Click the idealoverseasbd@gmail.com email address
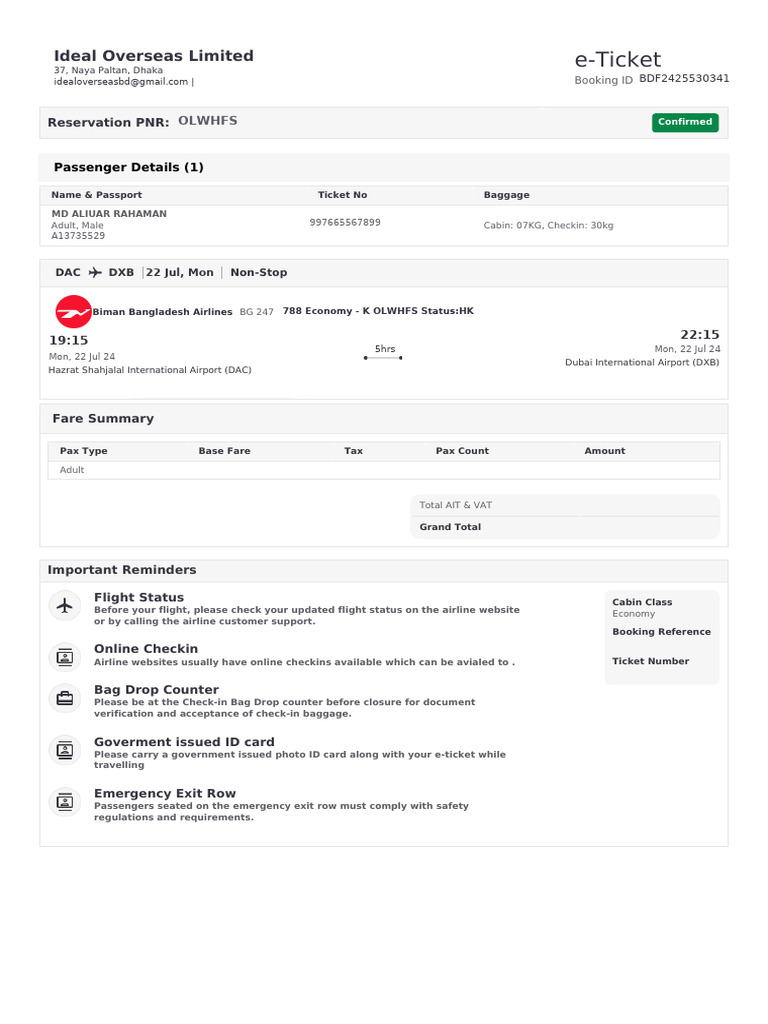The image size is (768, 1024). pyautogui.click(x=121, y=82)
